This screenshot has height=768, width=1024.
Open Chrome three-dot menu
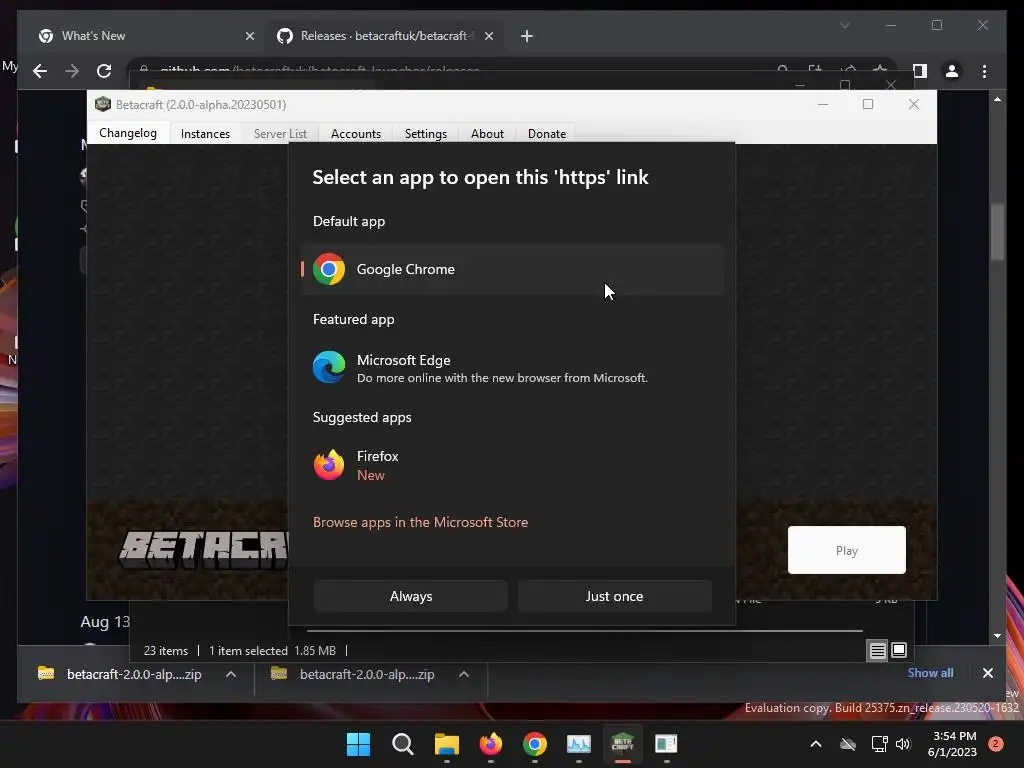(984, 71)
